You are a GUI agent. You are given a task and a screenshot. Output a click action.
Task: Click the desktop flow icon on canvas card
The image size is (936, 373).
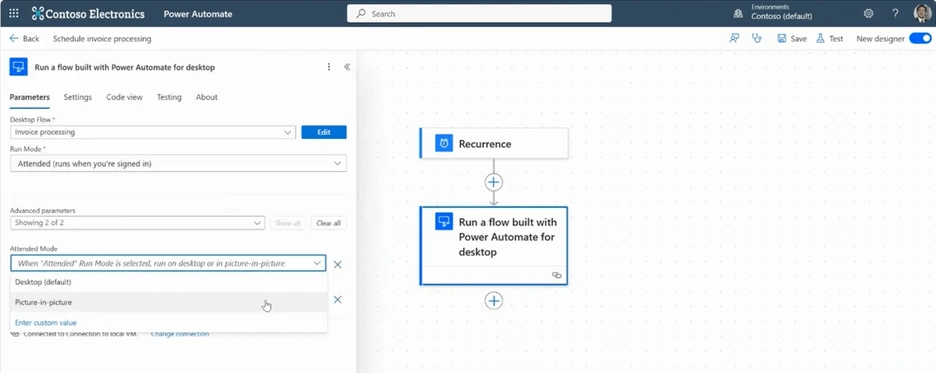point(444,221)
